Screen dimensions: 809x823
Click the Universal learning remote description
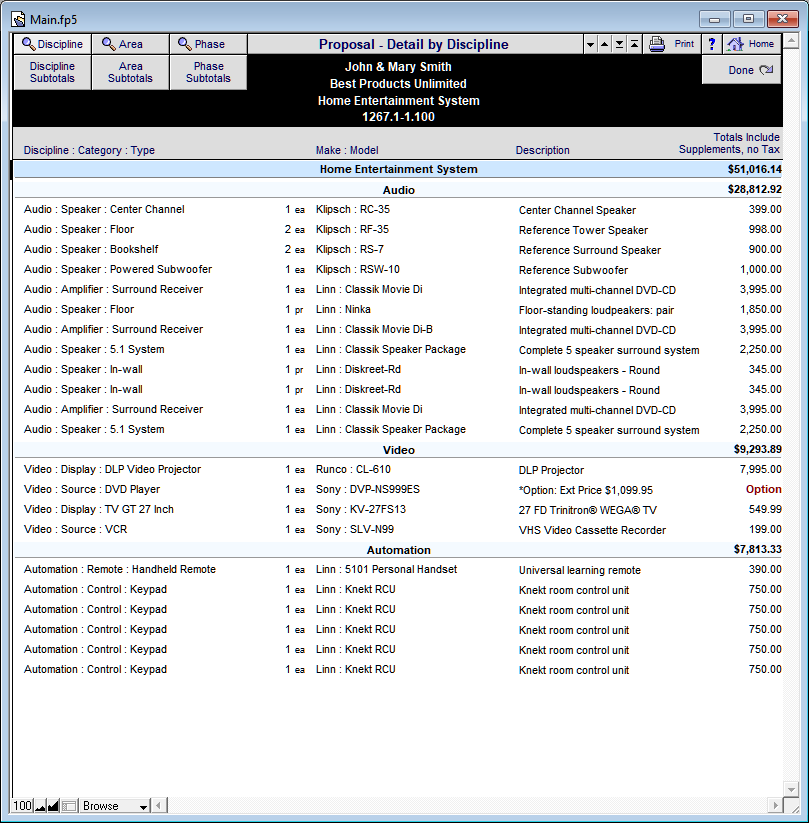coord(580,570)
